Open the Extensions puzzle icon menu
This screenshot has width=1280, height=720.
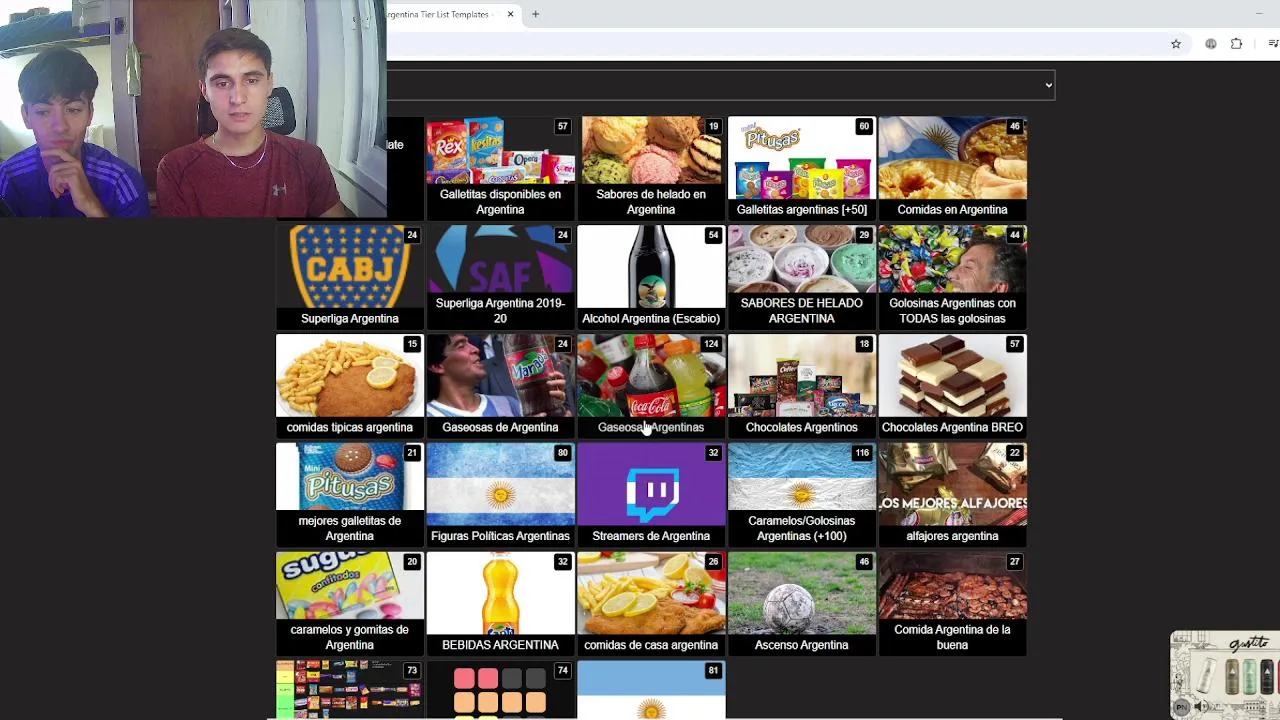pos(1236,44)
